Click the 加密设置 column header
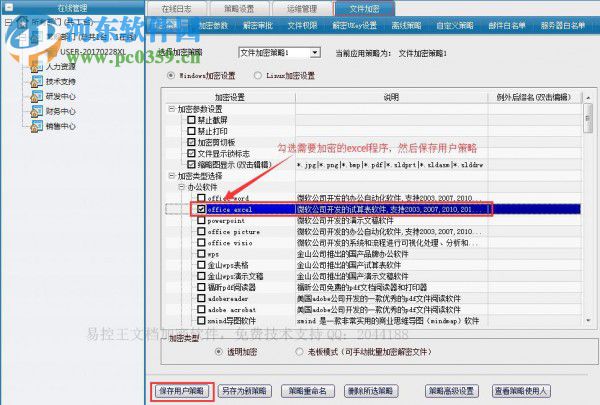This screenshot has width=600, height=405. (x=230, y=97)
